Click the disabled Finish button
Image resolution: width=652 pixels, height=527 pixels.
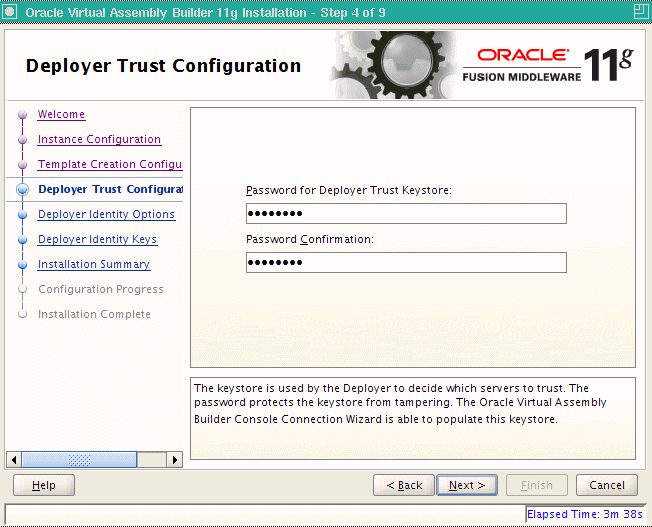click(536, 485)
